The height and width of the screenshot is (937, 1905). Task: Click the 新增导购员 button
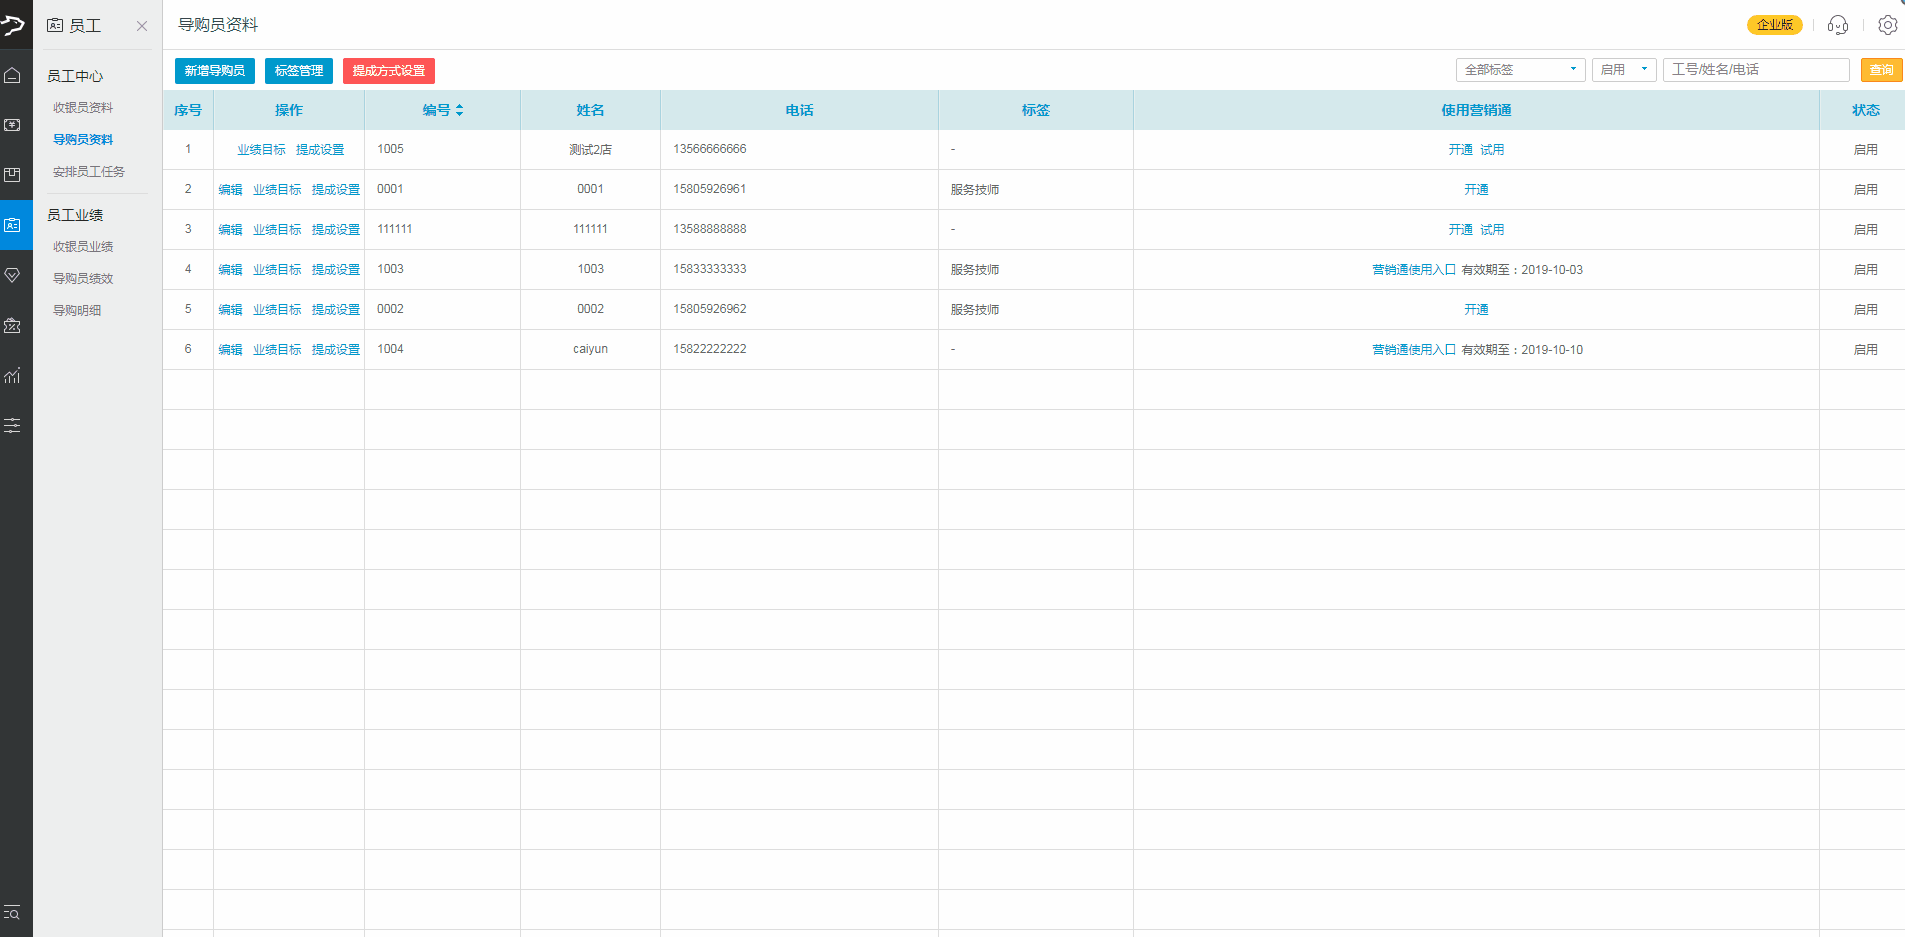tap(214, 71)
